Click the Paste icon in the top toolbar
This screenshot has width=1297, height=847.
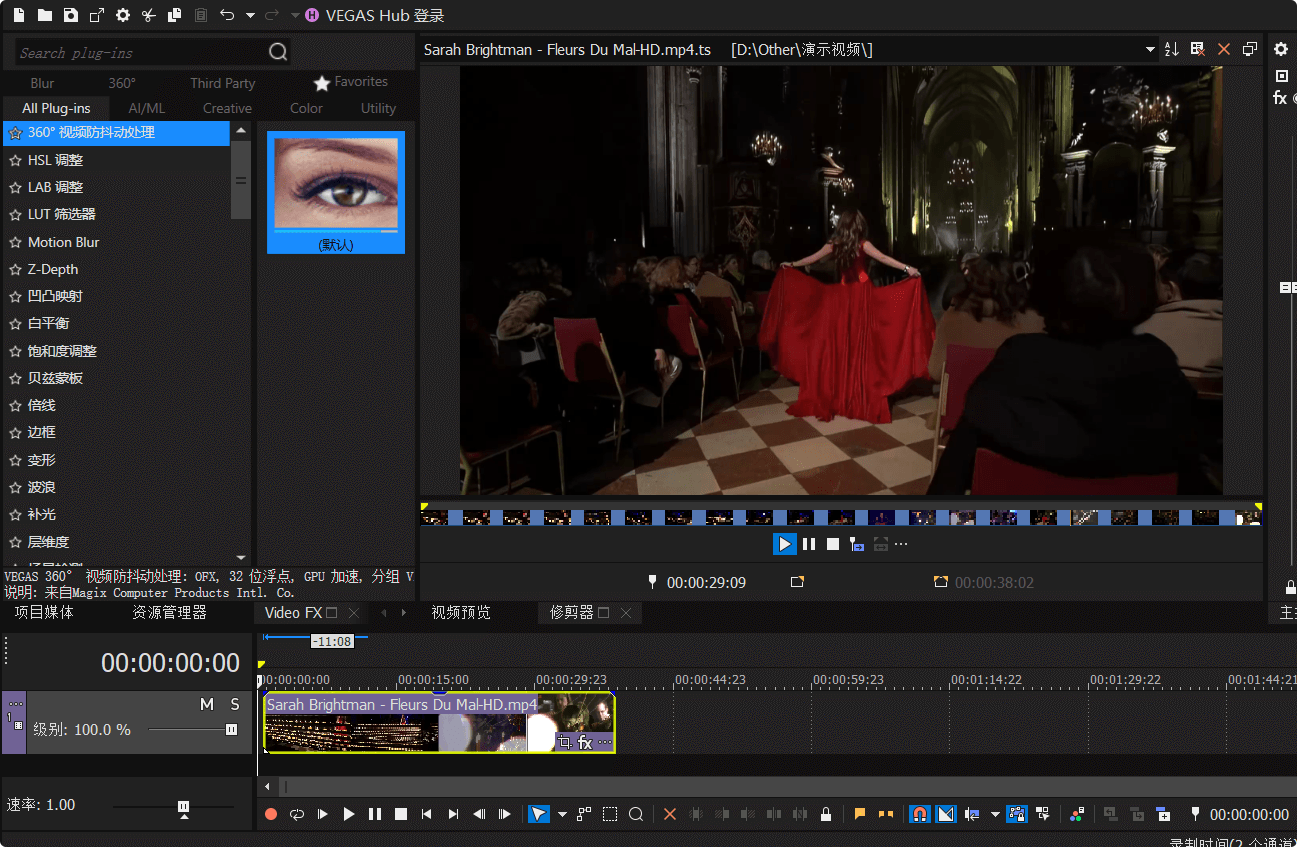point(200,15)
